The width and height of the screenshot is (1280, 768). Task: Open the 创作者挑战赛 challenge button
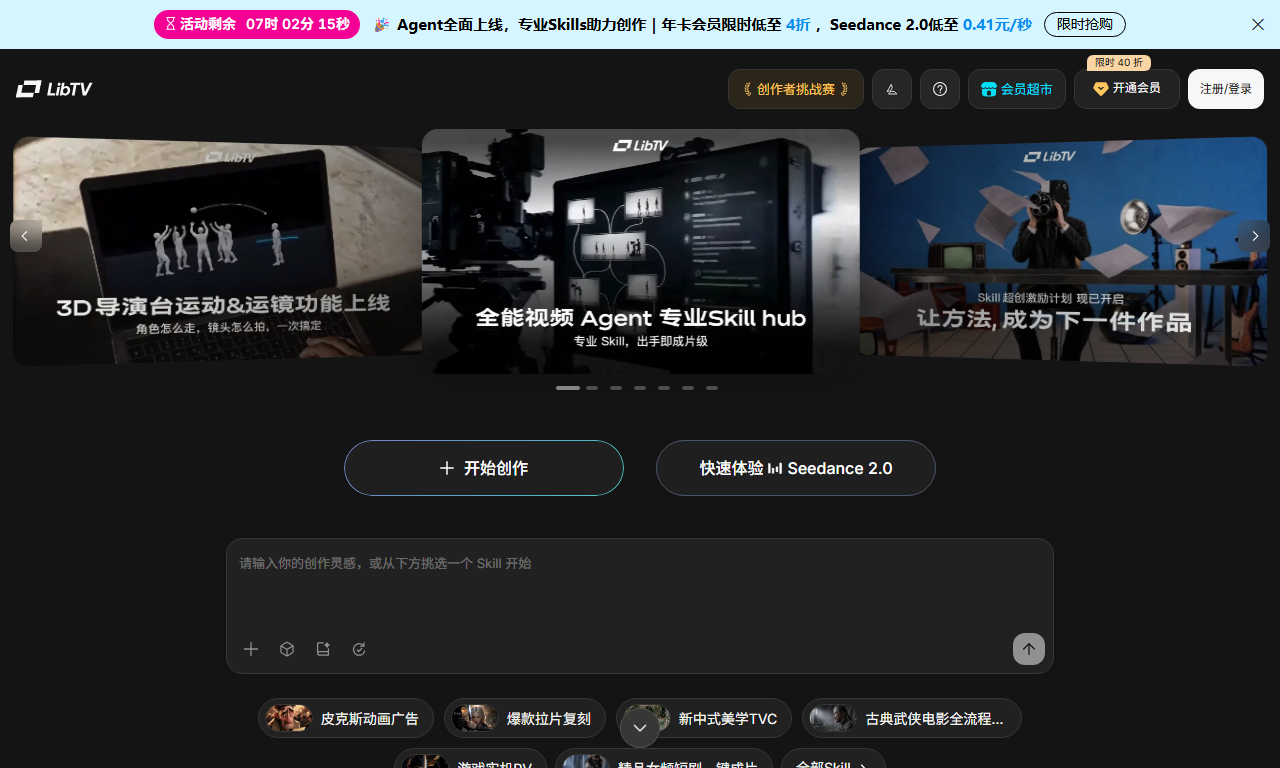(x=796, y=89)
